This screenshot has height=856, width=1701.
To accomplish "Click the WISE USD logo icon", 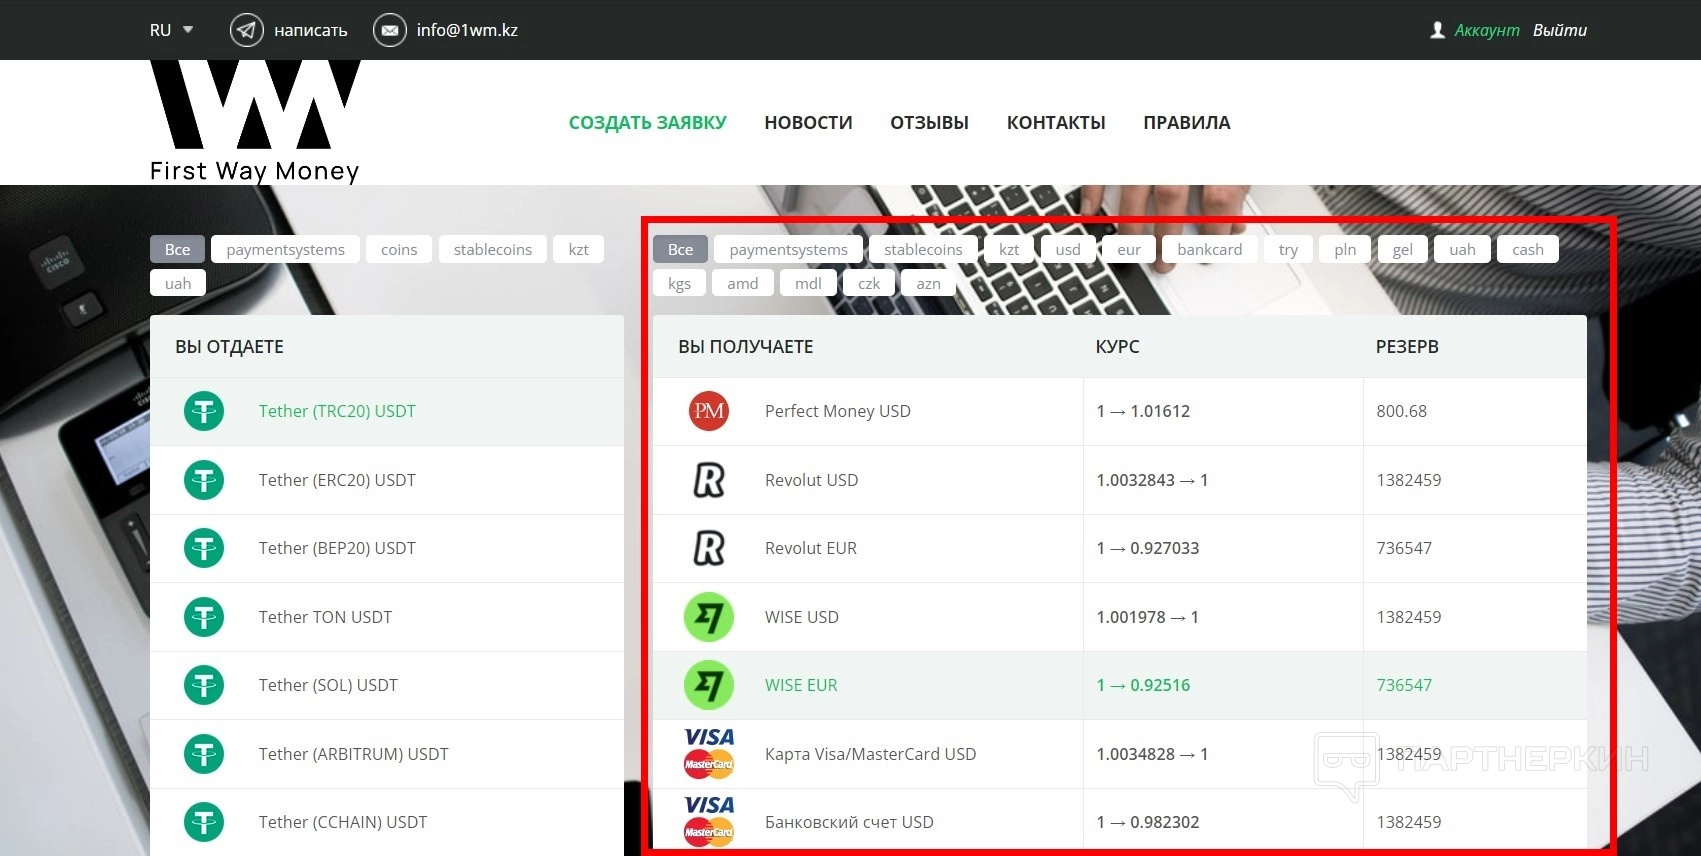I will pos(709,617).
